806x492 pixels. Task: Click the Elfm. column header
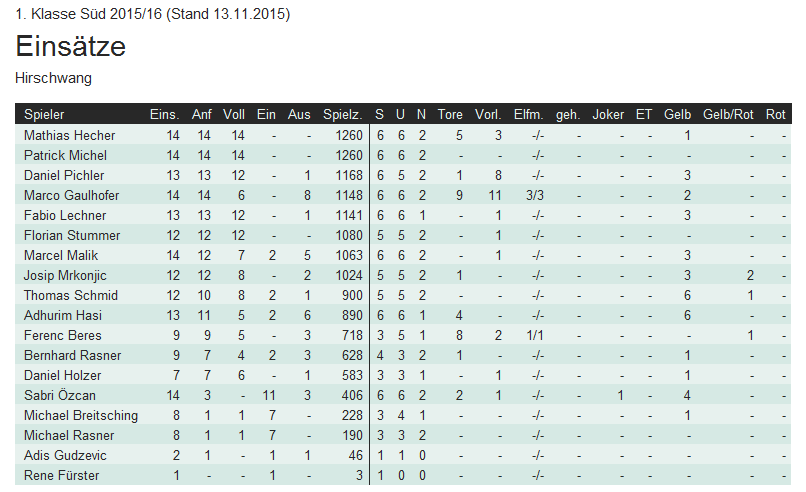(528, 114)
